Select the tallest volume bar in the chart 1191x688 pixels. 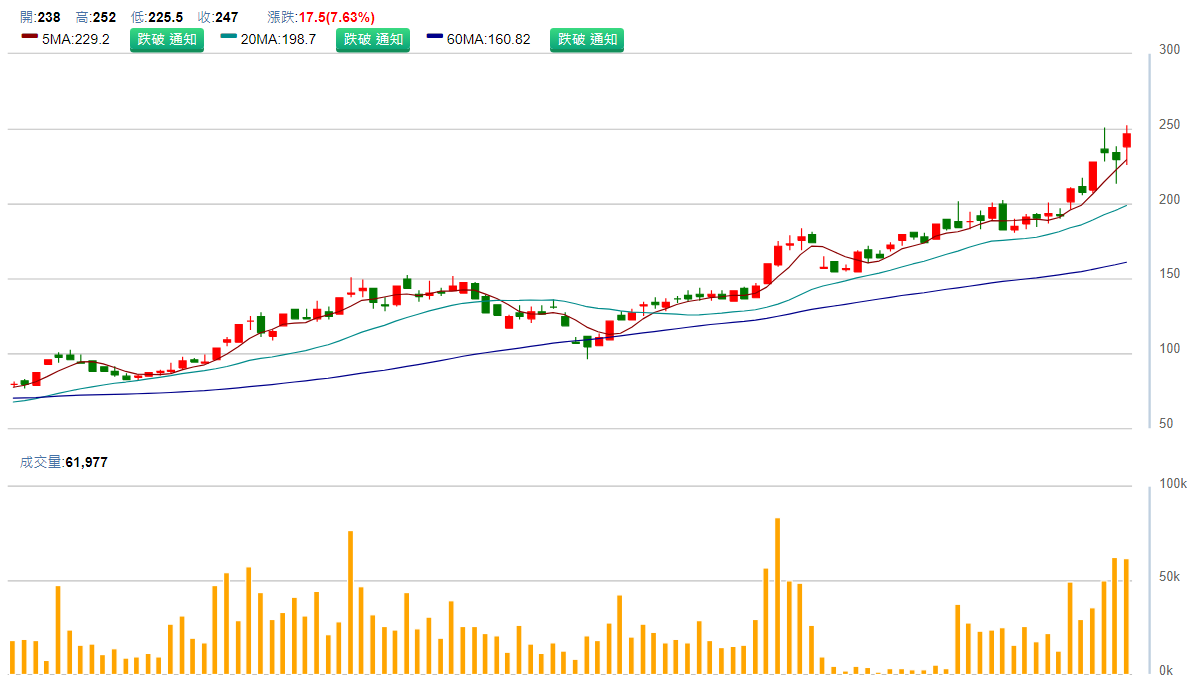tap(777, 595)
